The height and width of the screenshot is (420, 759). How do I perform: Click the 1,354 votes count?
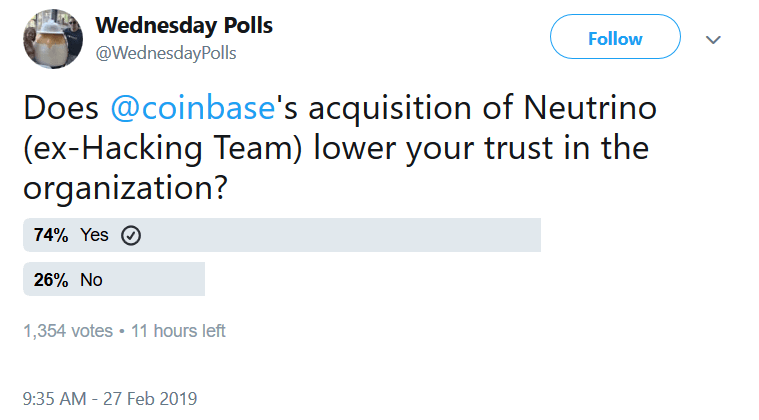(68, 331)
